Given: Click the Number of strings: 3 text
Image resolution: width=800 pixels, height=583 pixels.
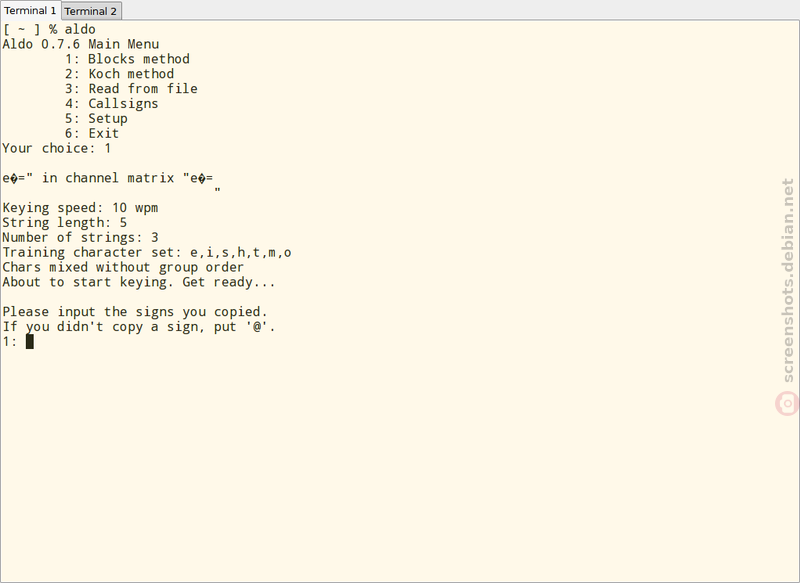Looking at the screenshot, I should tap(80, 238).
